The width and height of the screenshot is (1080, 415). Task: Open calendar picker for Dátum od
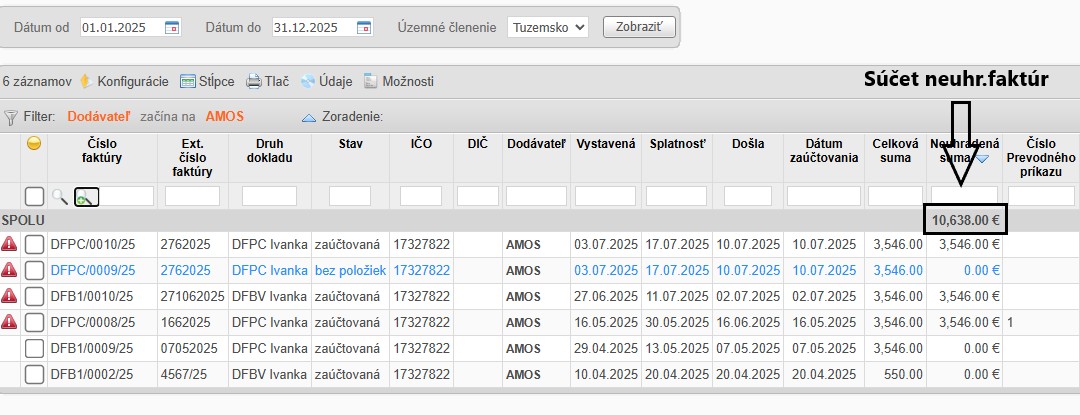coord(172,28)
